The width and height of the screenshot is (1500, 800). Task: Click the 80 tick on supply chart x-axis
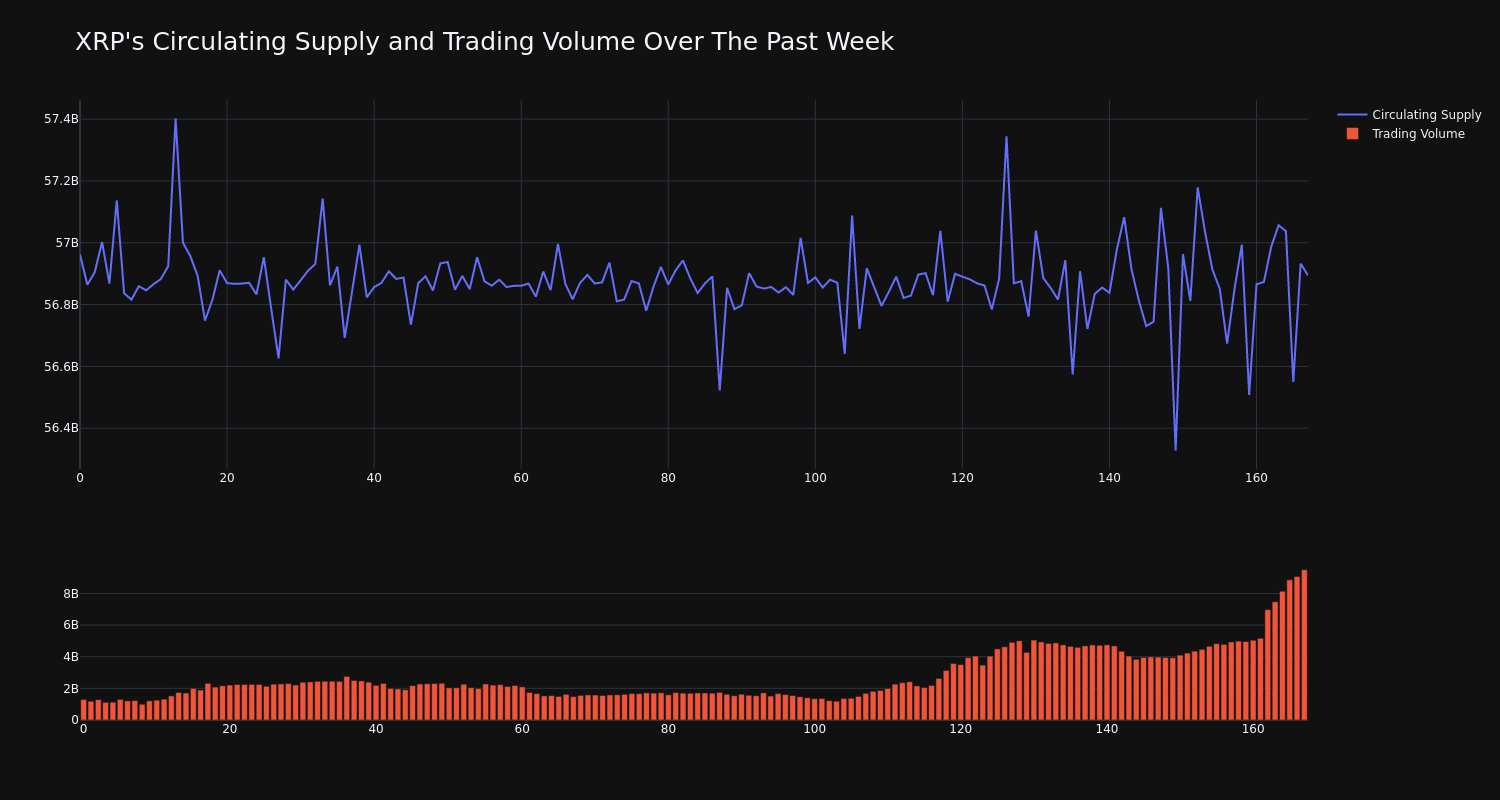[x=668, y=478]
